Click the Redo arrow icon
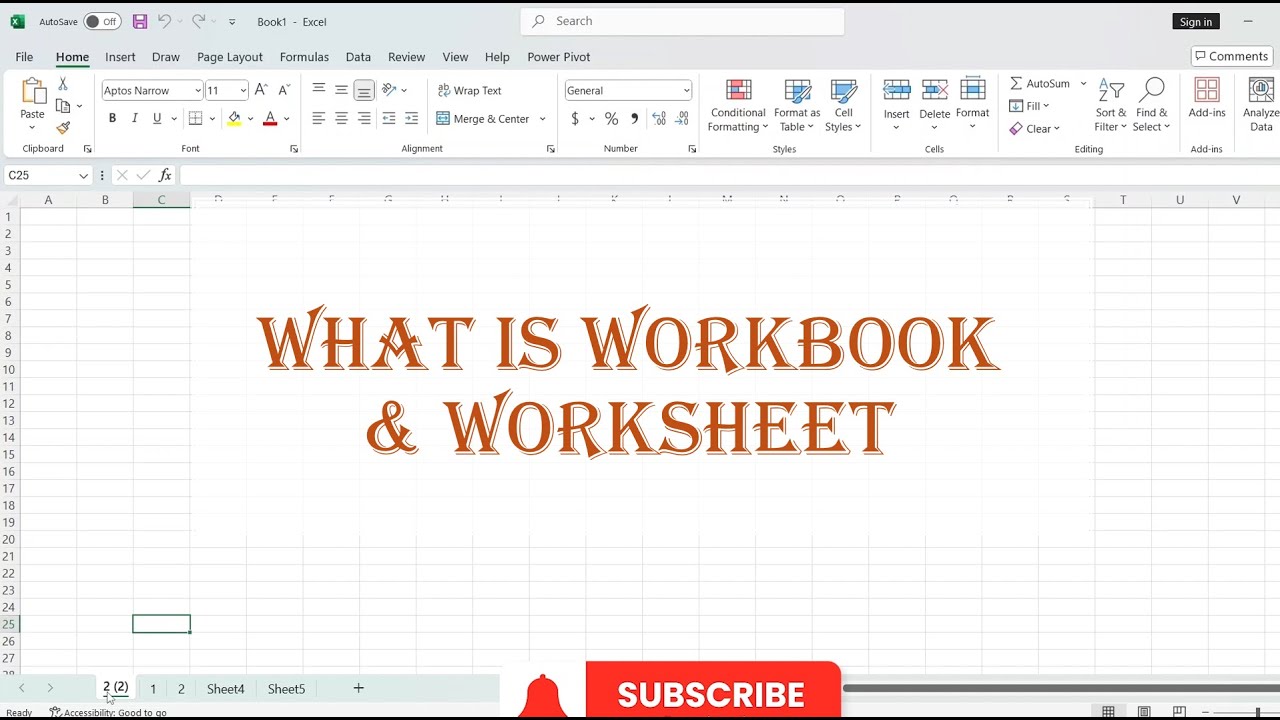The width and height of the screenshot is (1280, 720). [198, 21]
